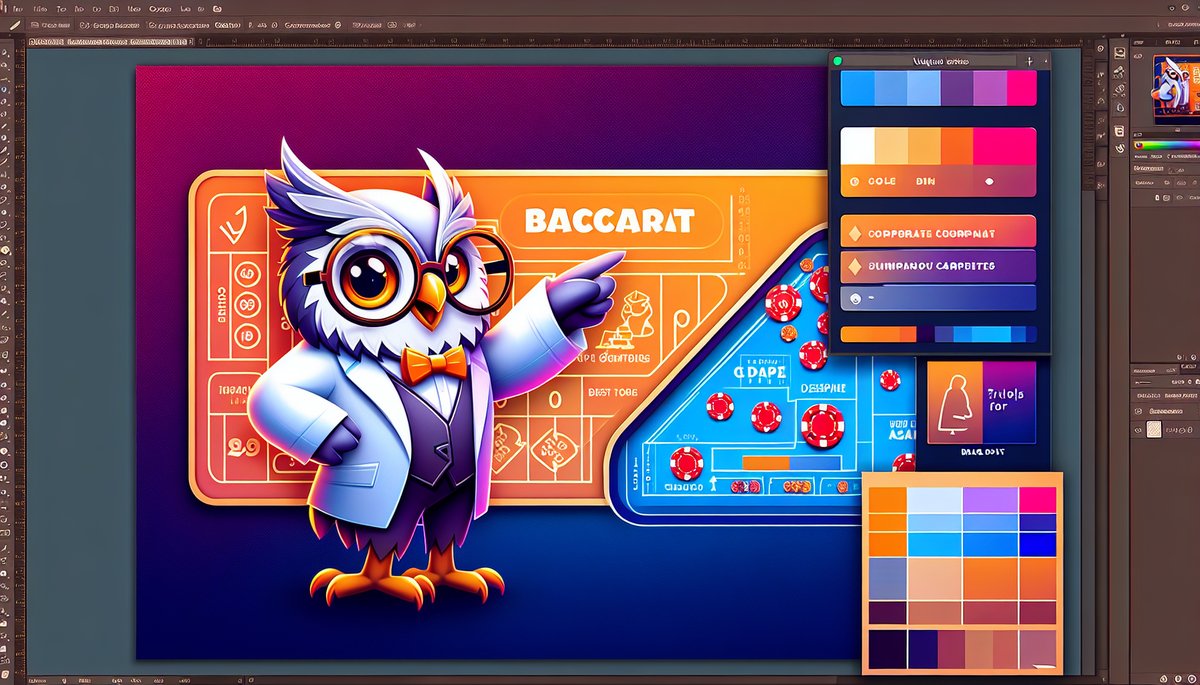Expand the dark blue row with circle icon
Viewport: 1200px width, 685px height.
938,298
